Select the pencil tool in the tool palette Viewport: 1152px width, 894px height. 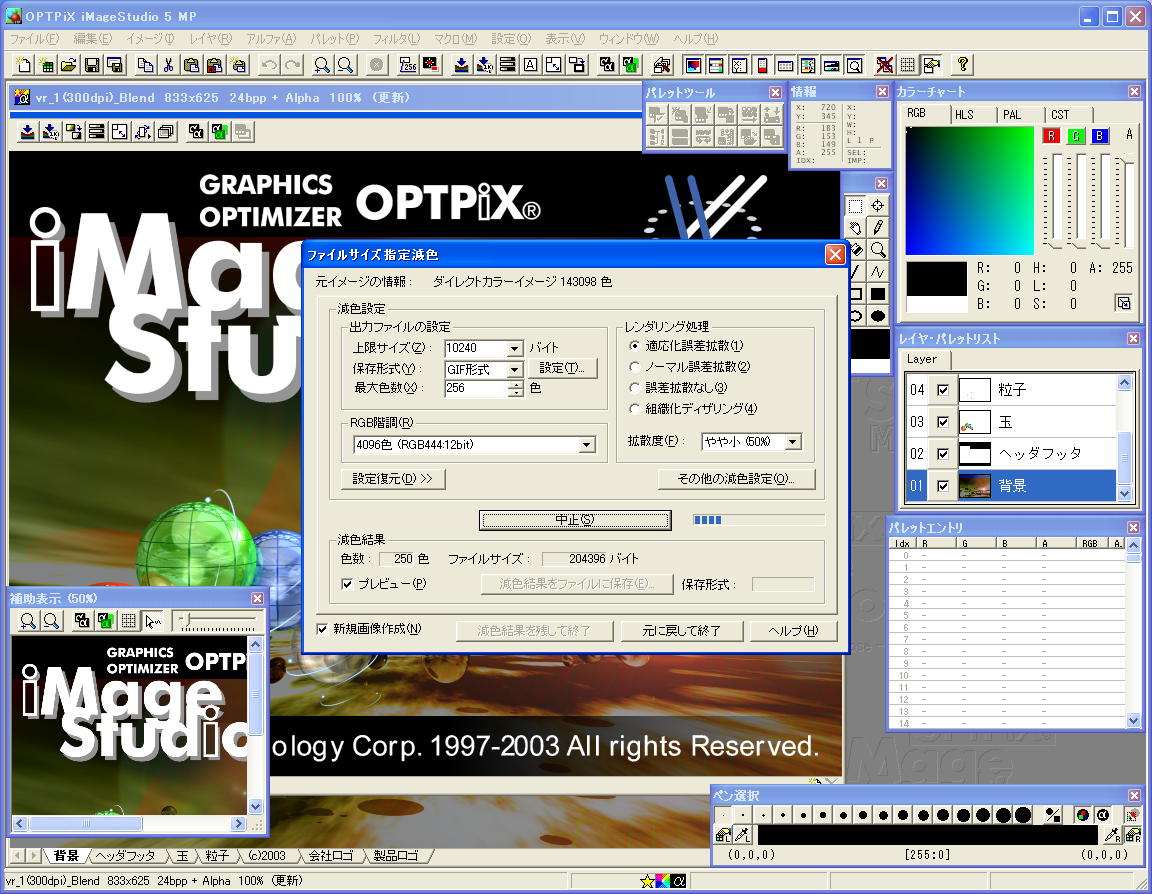pos(878,228)
